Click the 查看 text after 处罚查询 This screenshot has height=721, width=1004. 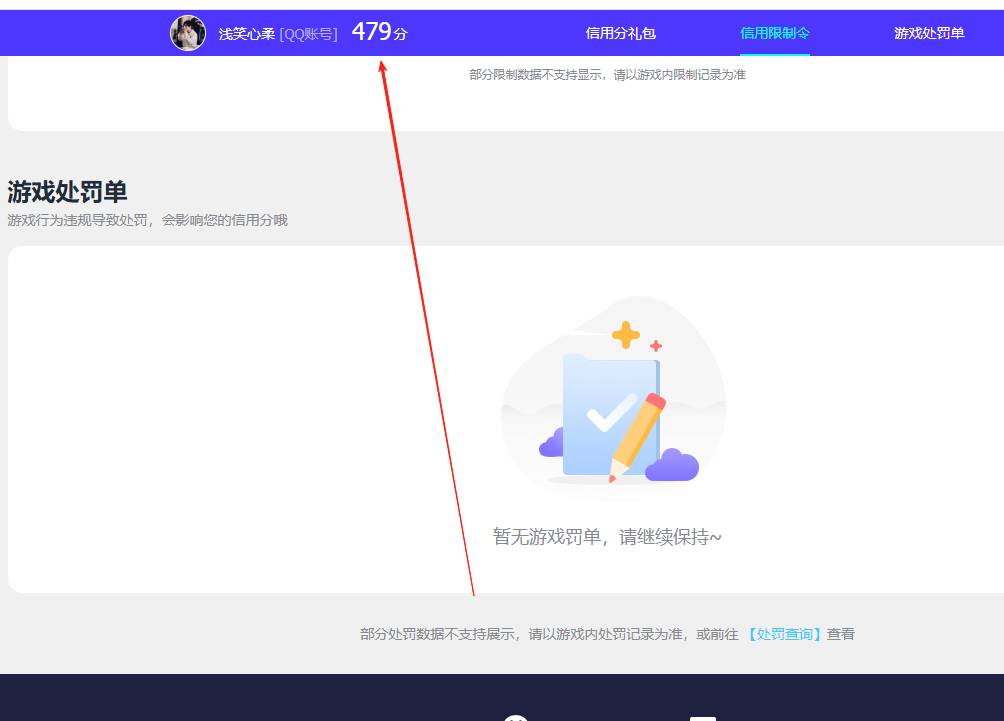point(841,633)
